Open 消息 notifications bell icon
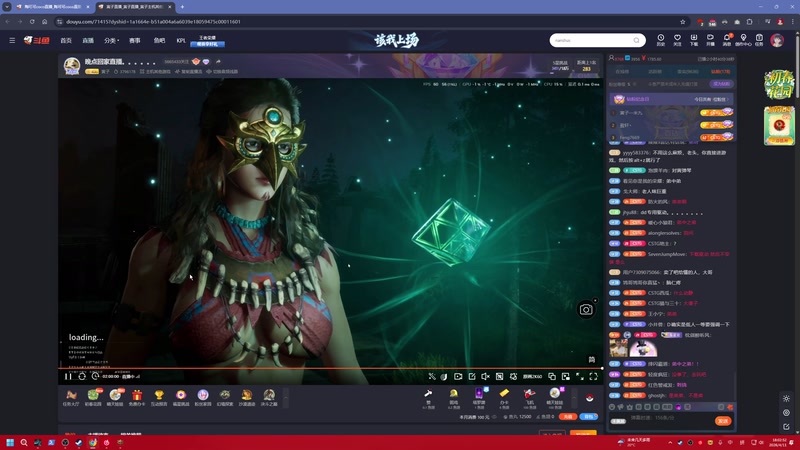The height and width of the screenshot is (450, 800). pos(727,40)
